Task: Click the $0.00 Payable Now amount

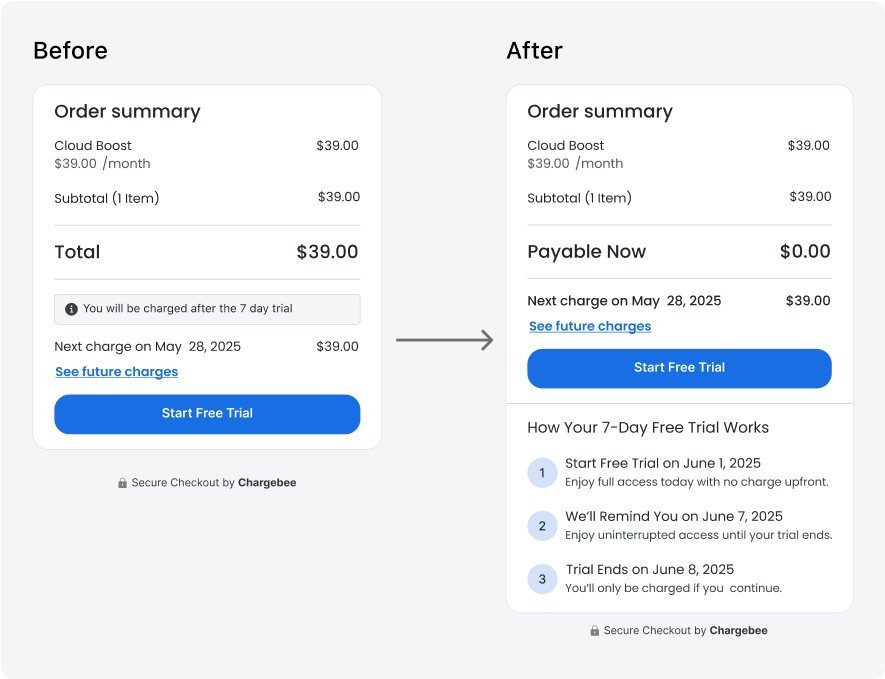Action: [805, 252]
